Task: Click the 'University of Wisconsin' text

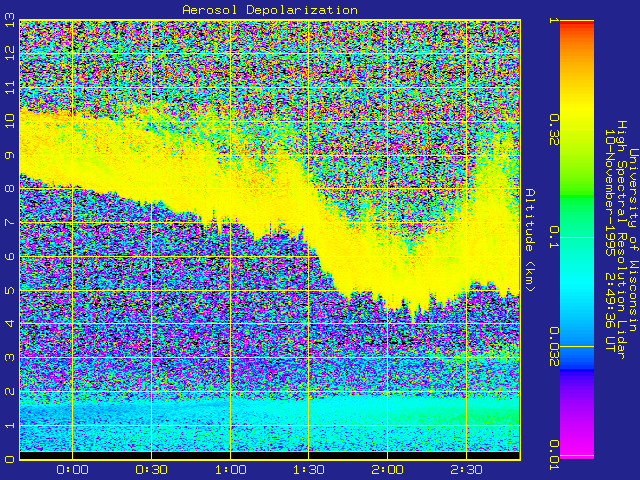Action: [x=633, y=240]
